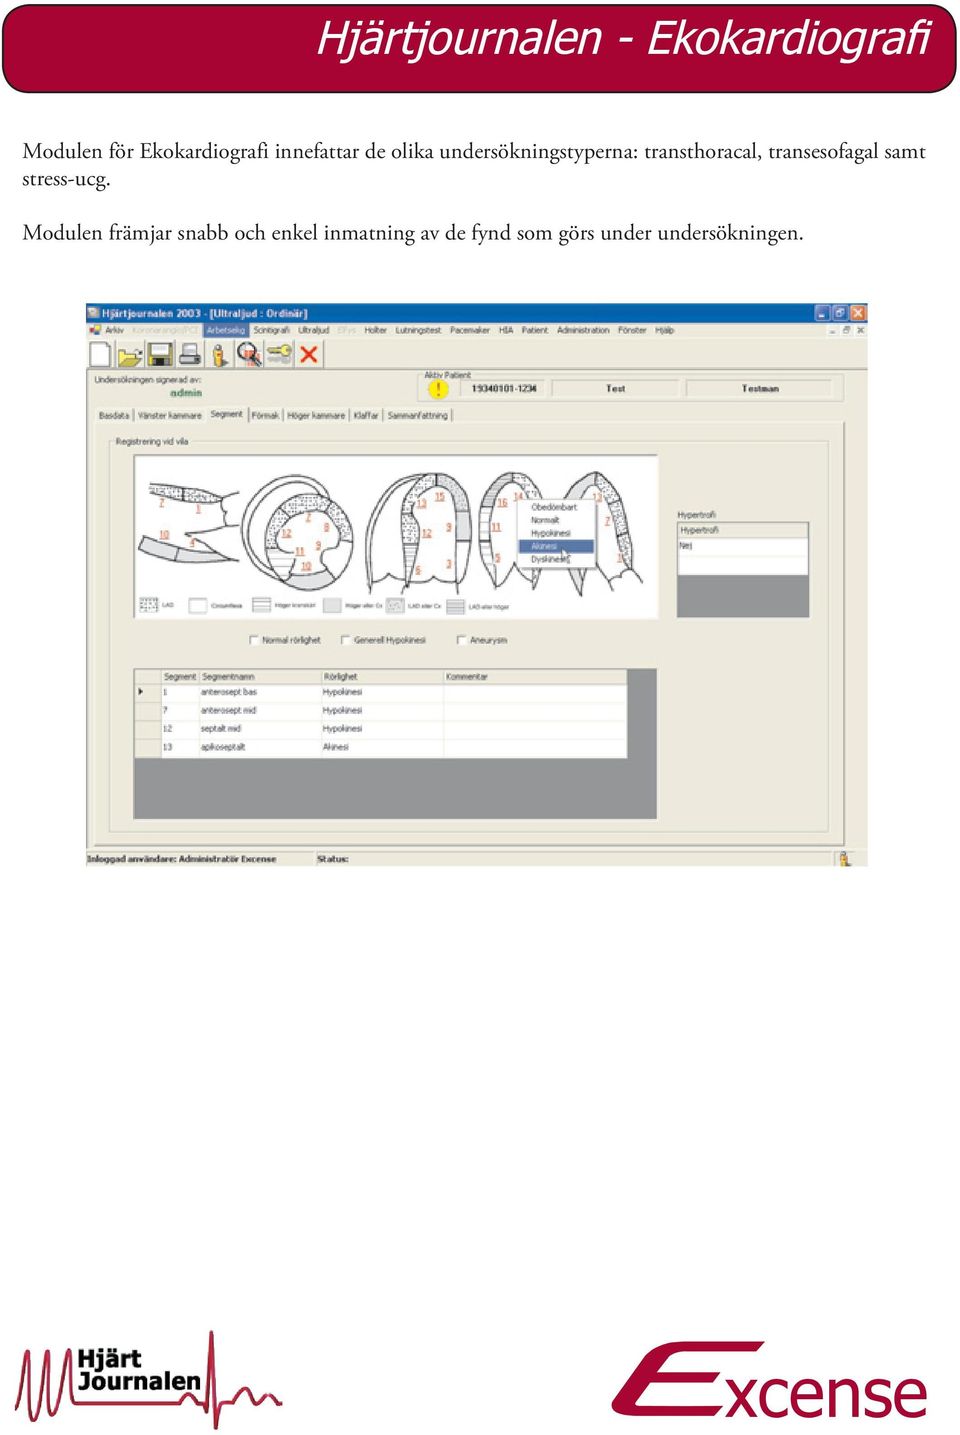Click the new blank document toolbar icon
The height and width of the screenshot is (1435, 960).
100,354
